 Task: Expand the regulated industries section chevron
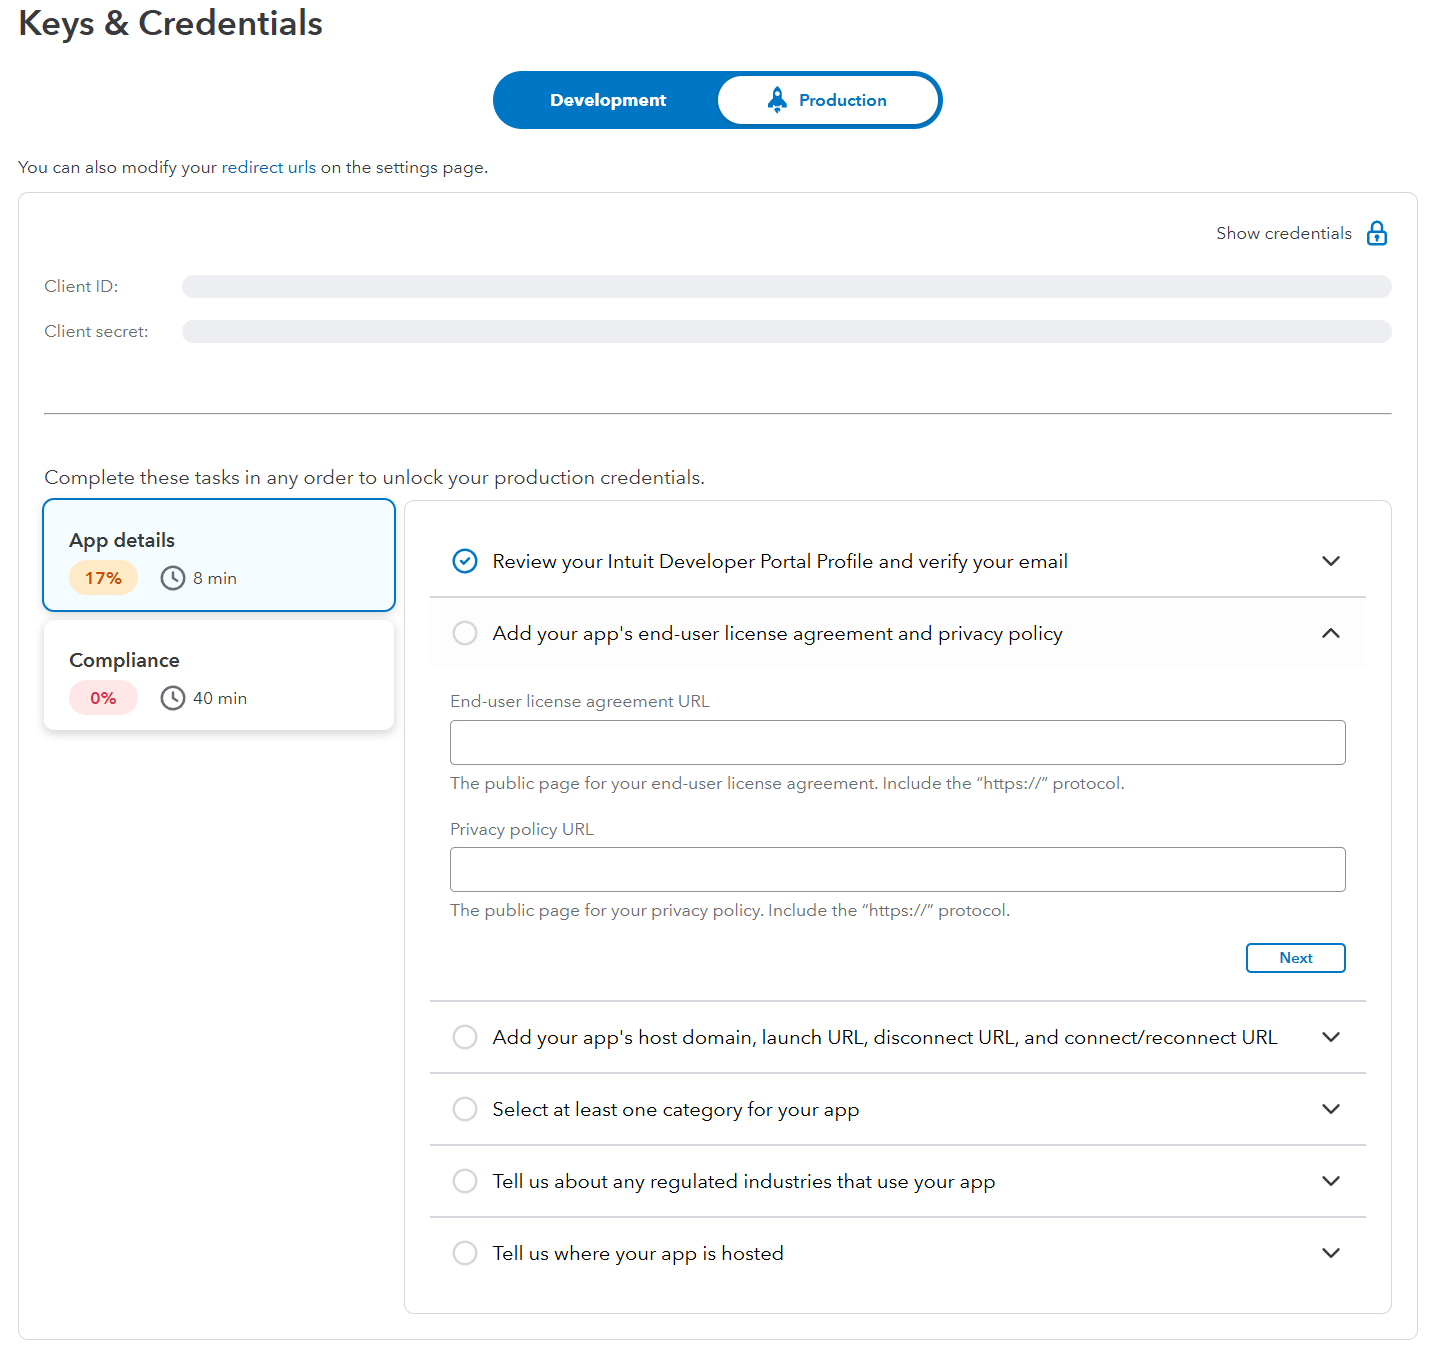[1330, 1181]
